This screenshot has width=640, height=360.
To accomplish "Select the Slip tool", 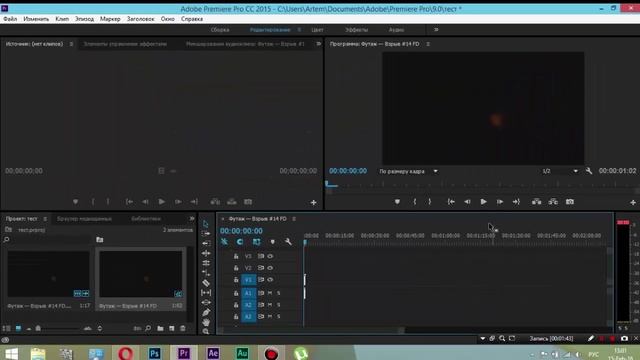I will [x=206, y=292].
